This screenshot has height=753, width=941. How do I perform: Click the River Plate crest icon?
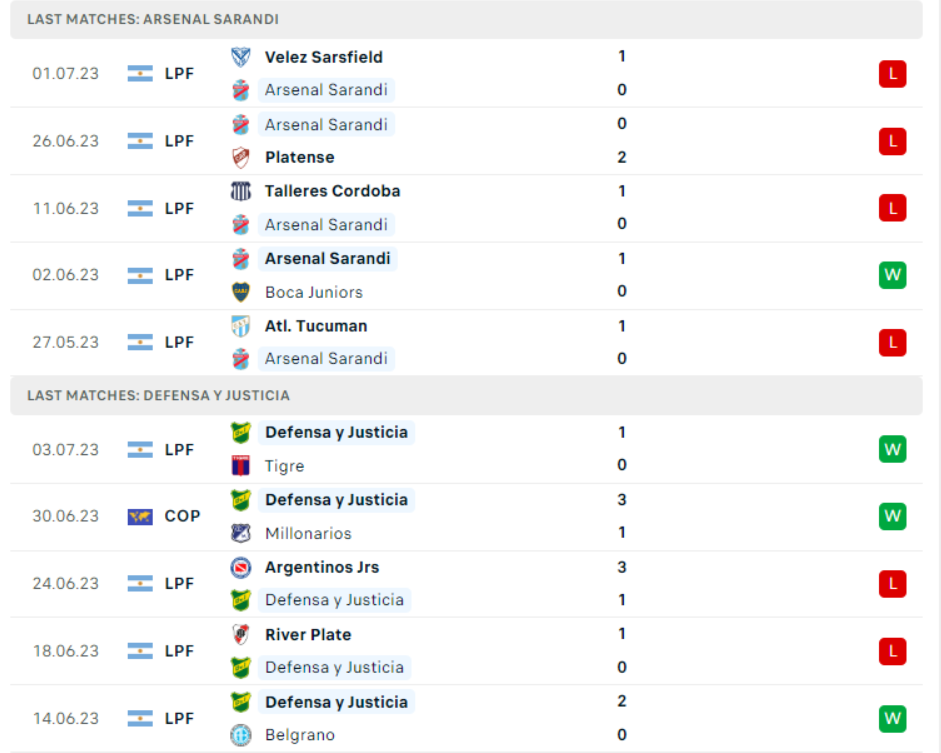[x=241, y=635]
